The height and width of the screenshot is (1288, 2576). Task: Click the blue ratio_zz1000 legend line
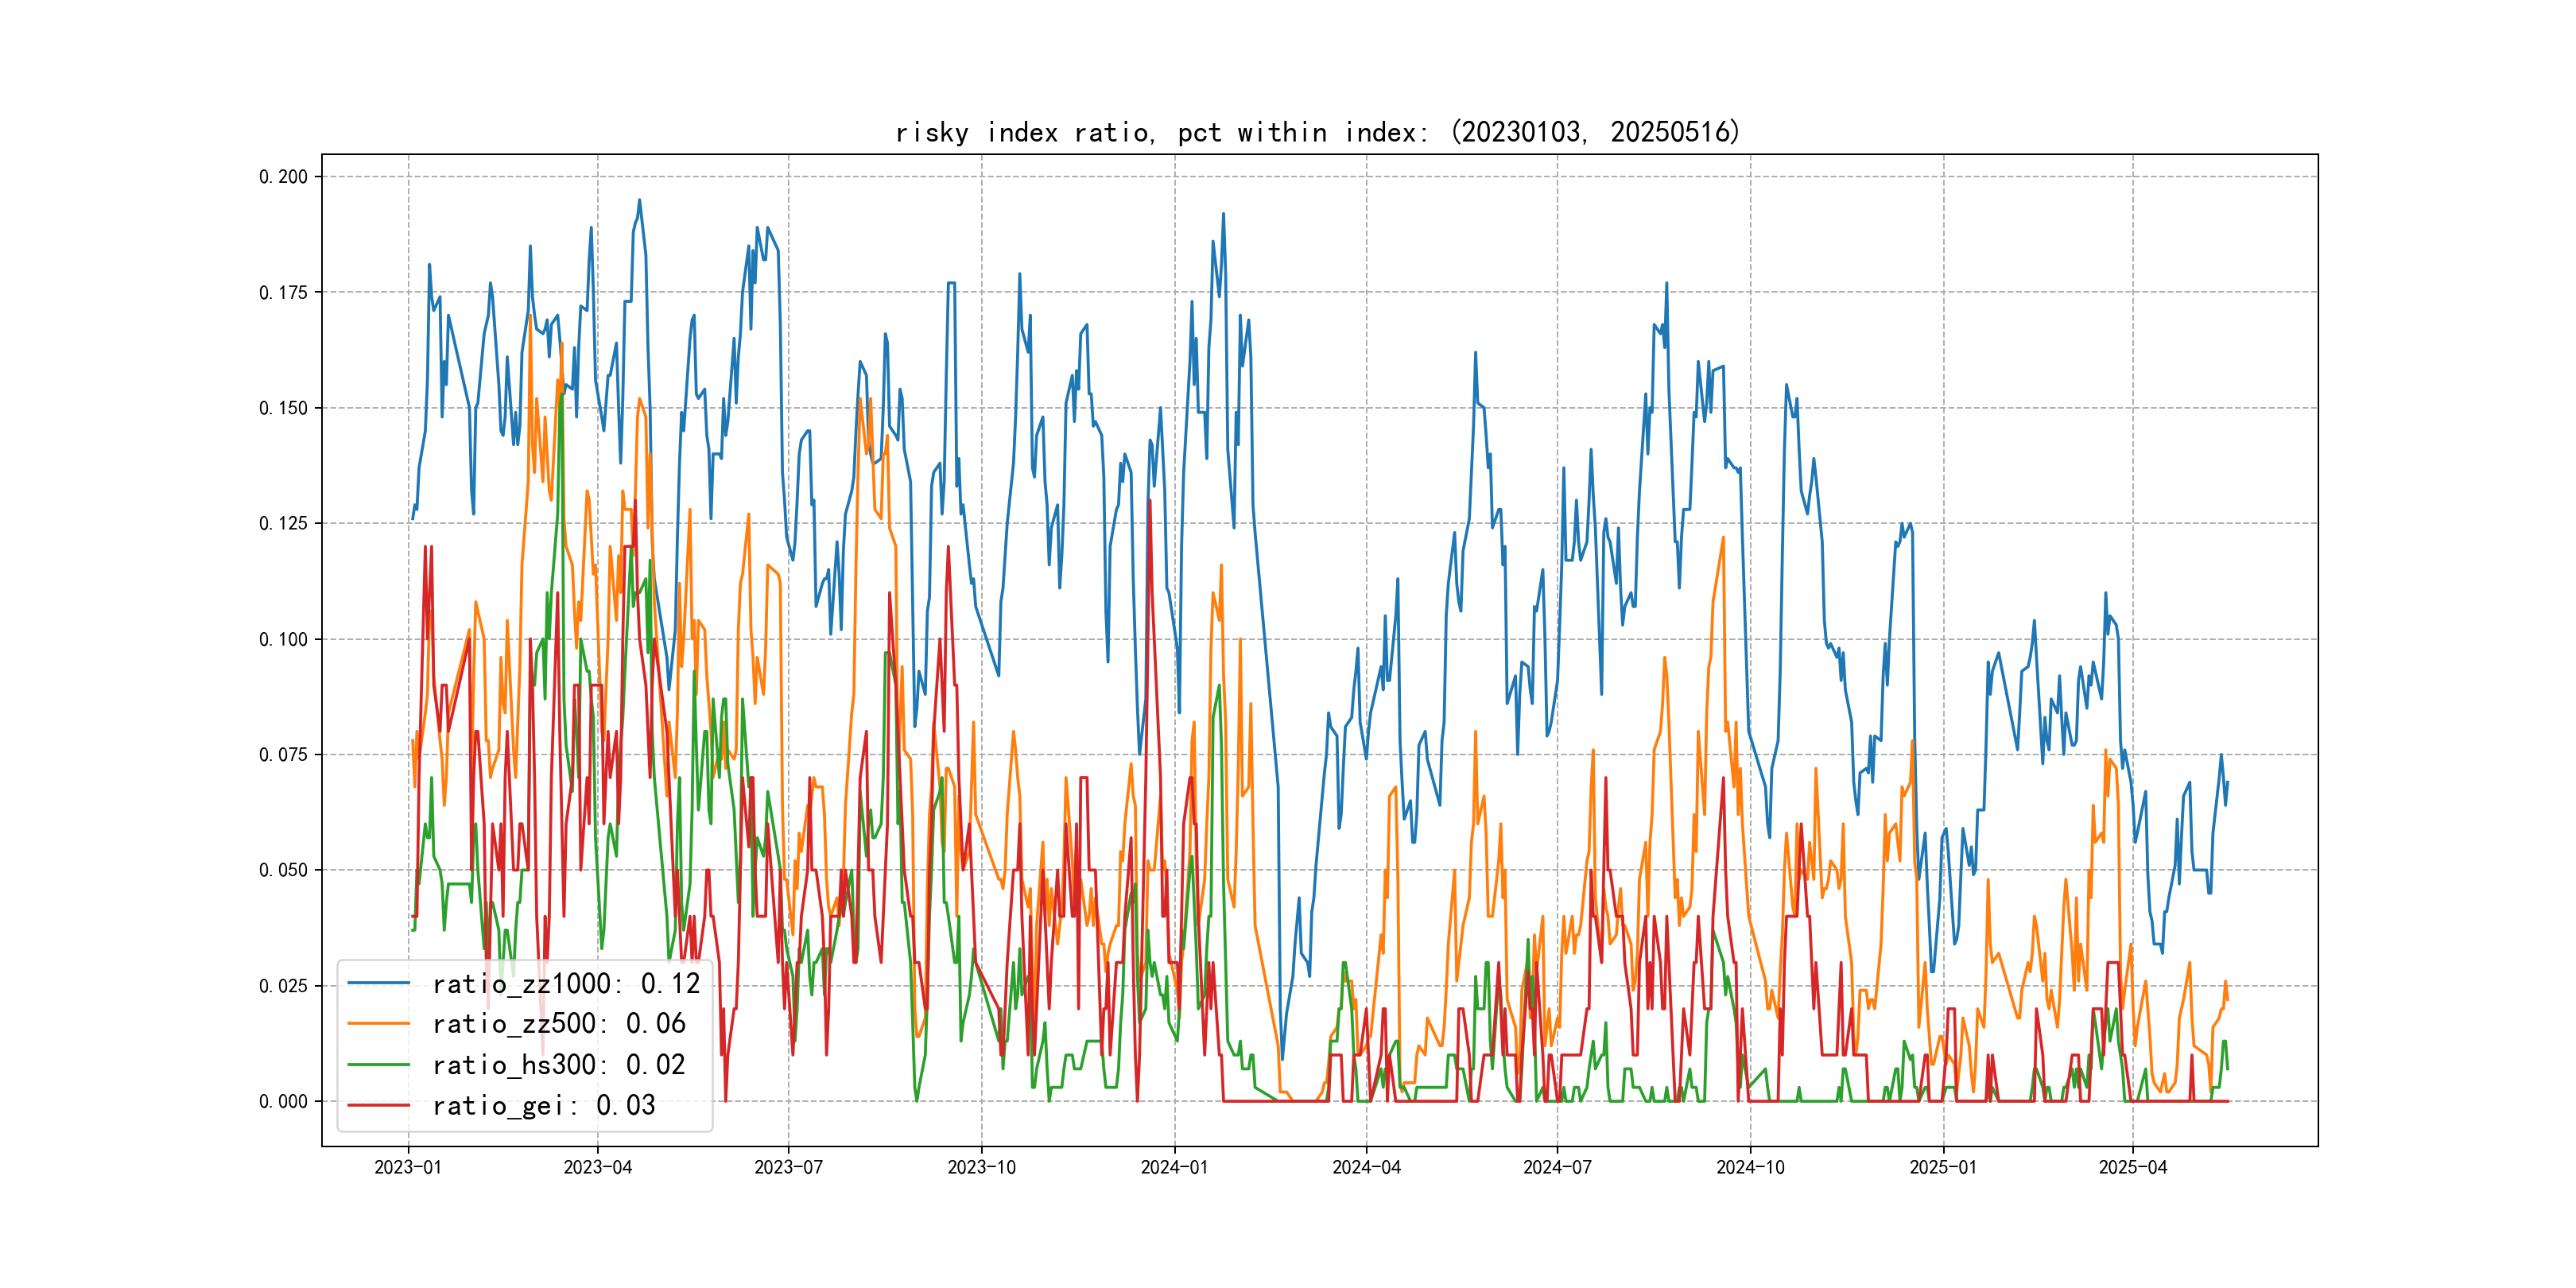tap(378, 984)
